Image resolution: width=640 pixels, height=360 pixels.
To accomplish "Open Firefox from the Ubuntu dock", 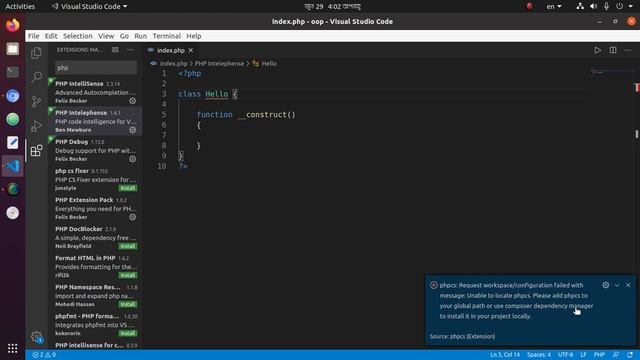I will click(x=13, y=25).
